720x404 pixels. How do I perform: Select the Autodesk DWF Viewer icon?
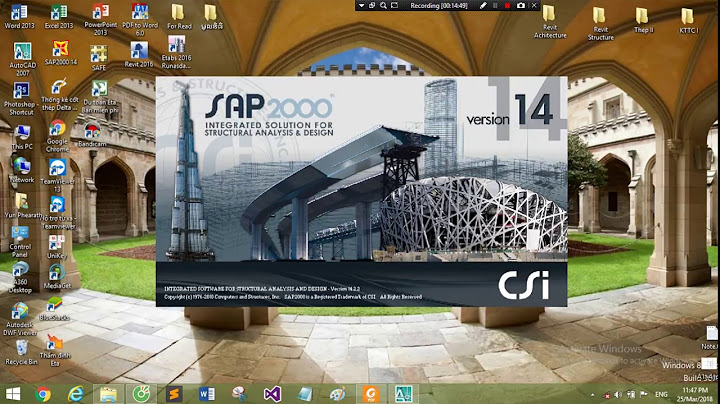point(20,319)
